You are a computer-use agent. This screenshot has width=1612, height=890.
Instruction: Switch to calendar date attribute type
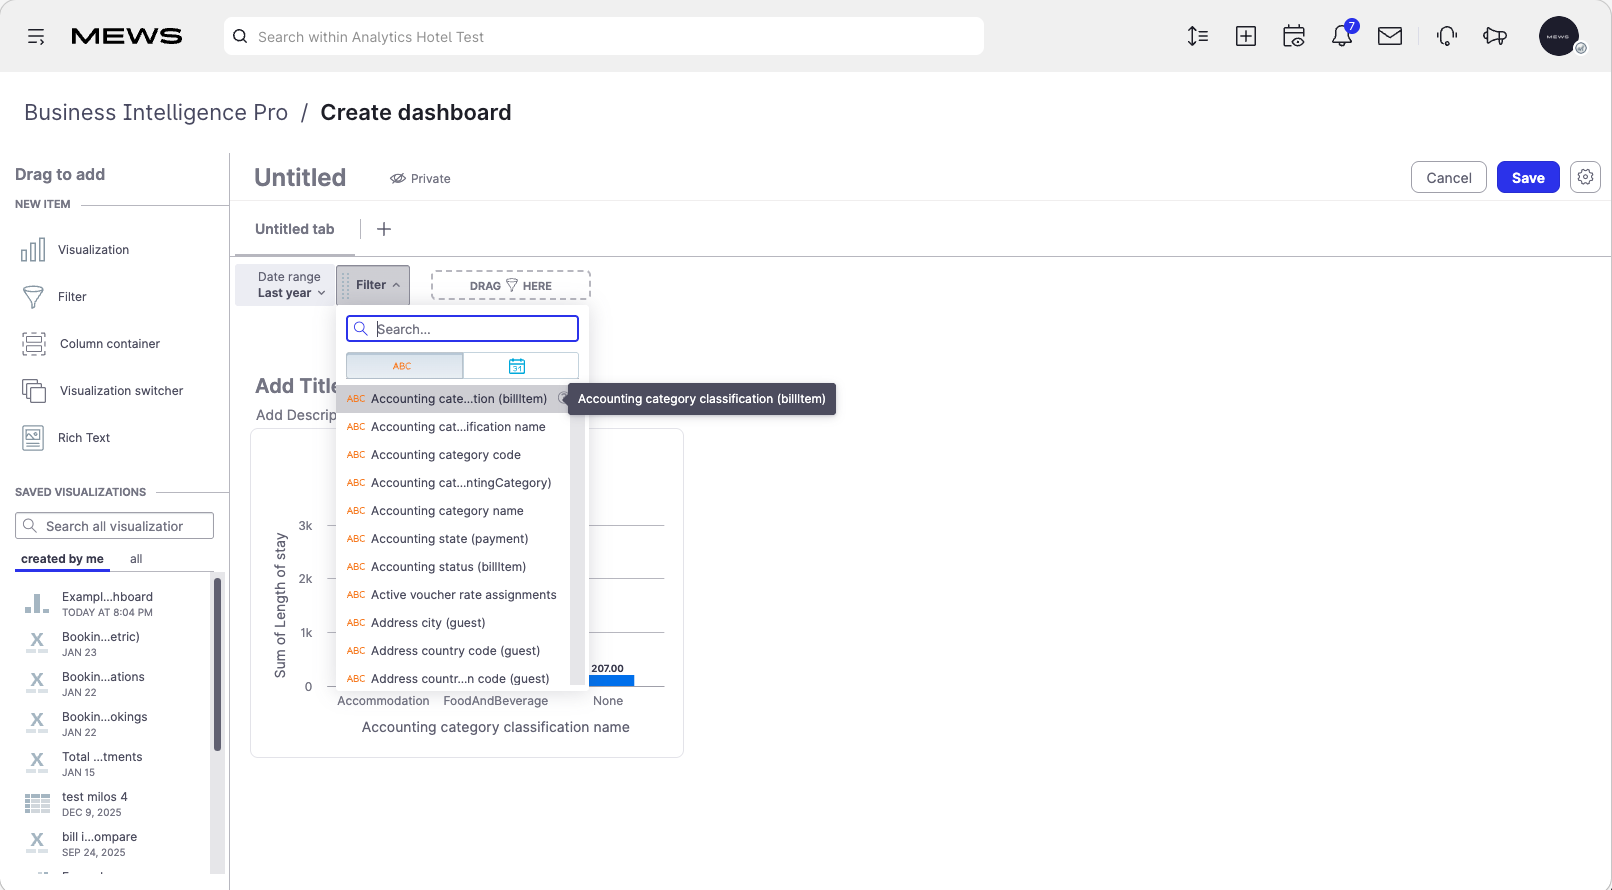pos(520,366)
